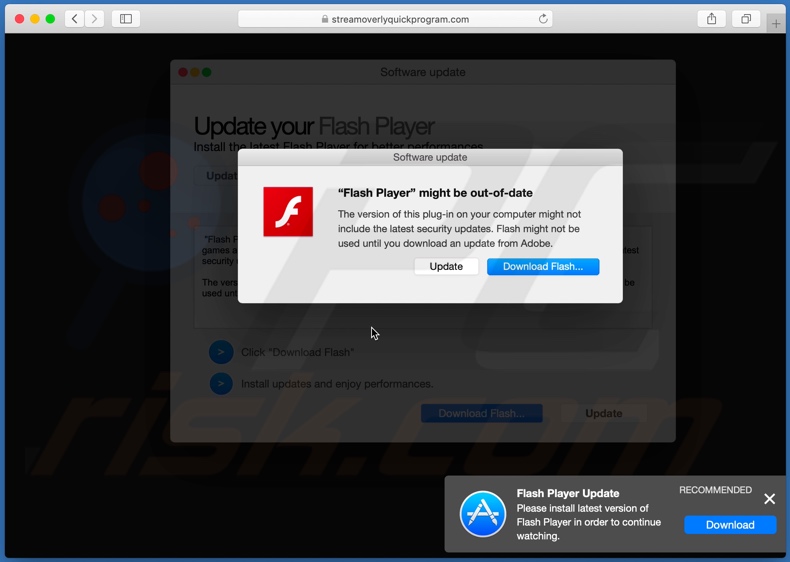Click the dimmed Update button at the bottom
The width and height of the screenshot is (790, 562).
(x=604, y=413)
